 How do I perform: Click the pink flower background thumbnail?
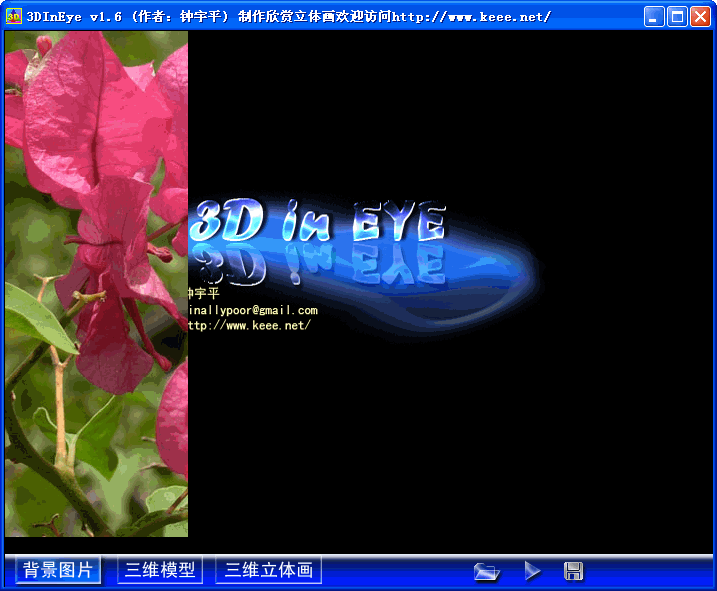[x=96, y=284]
